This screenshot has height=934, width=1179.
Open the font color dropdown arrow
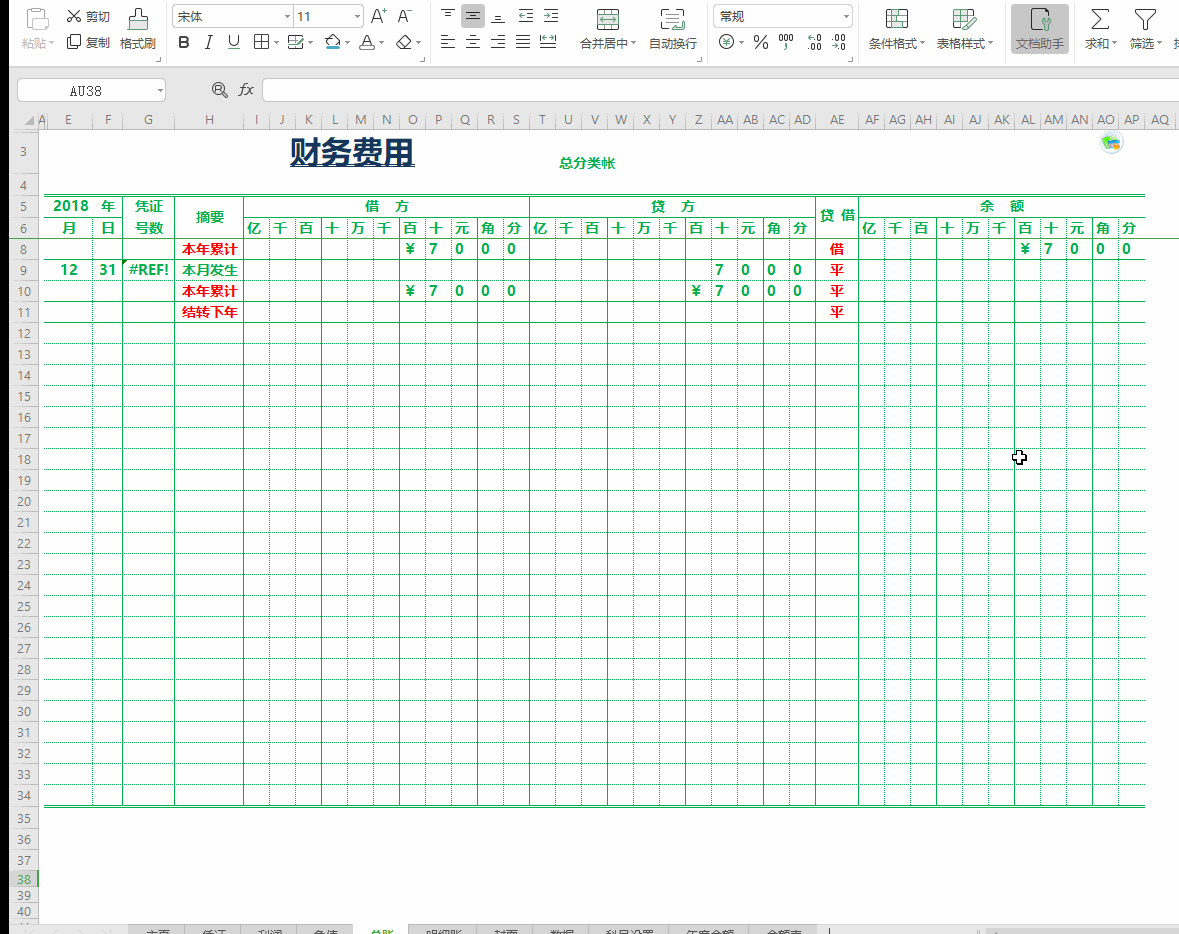point(382,43)
